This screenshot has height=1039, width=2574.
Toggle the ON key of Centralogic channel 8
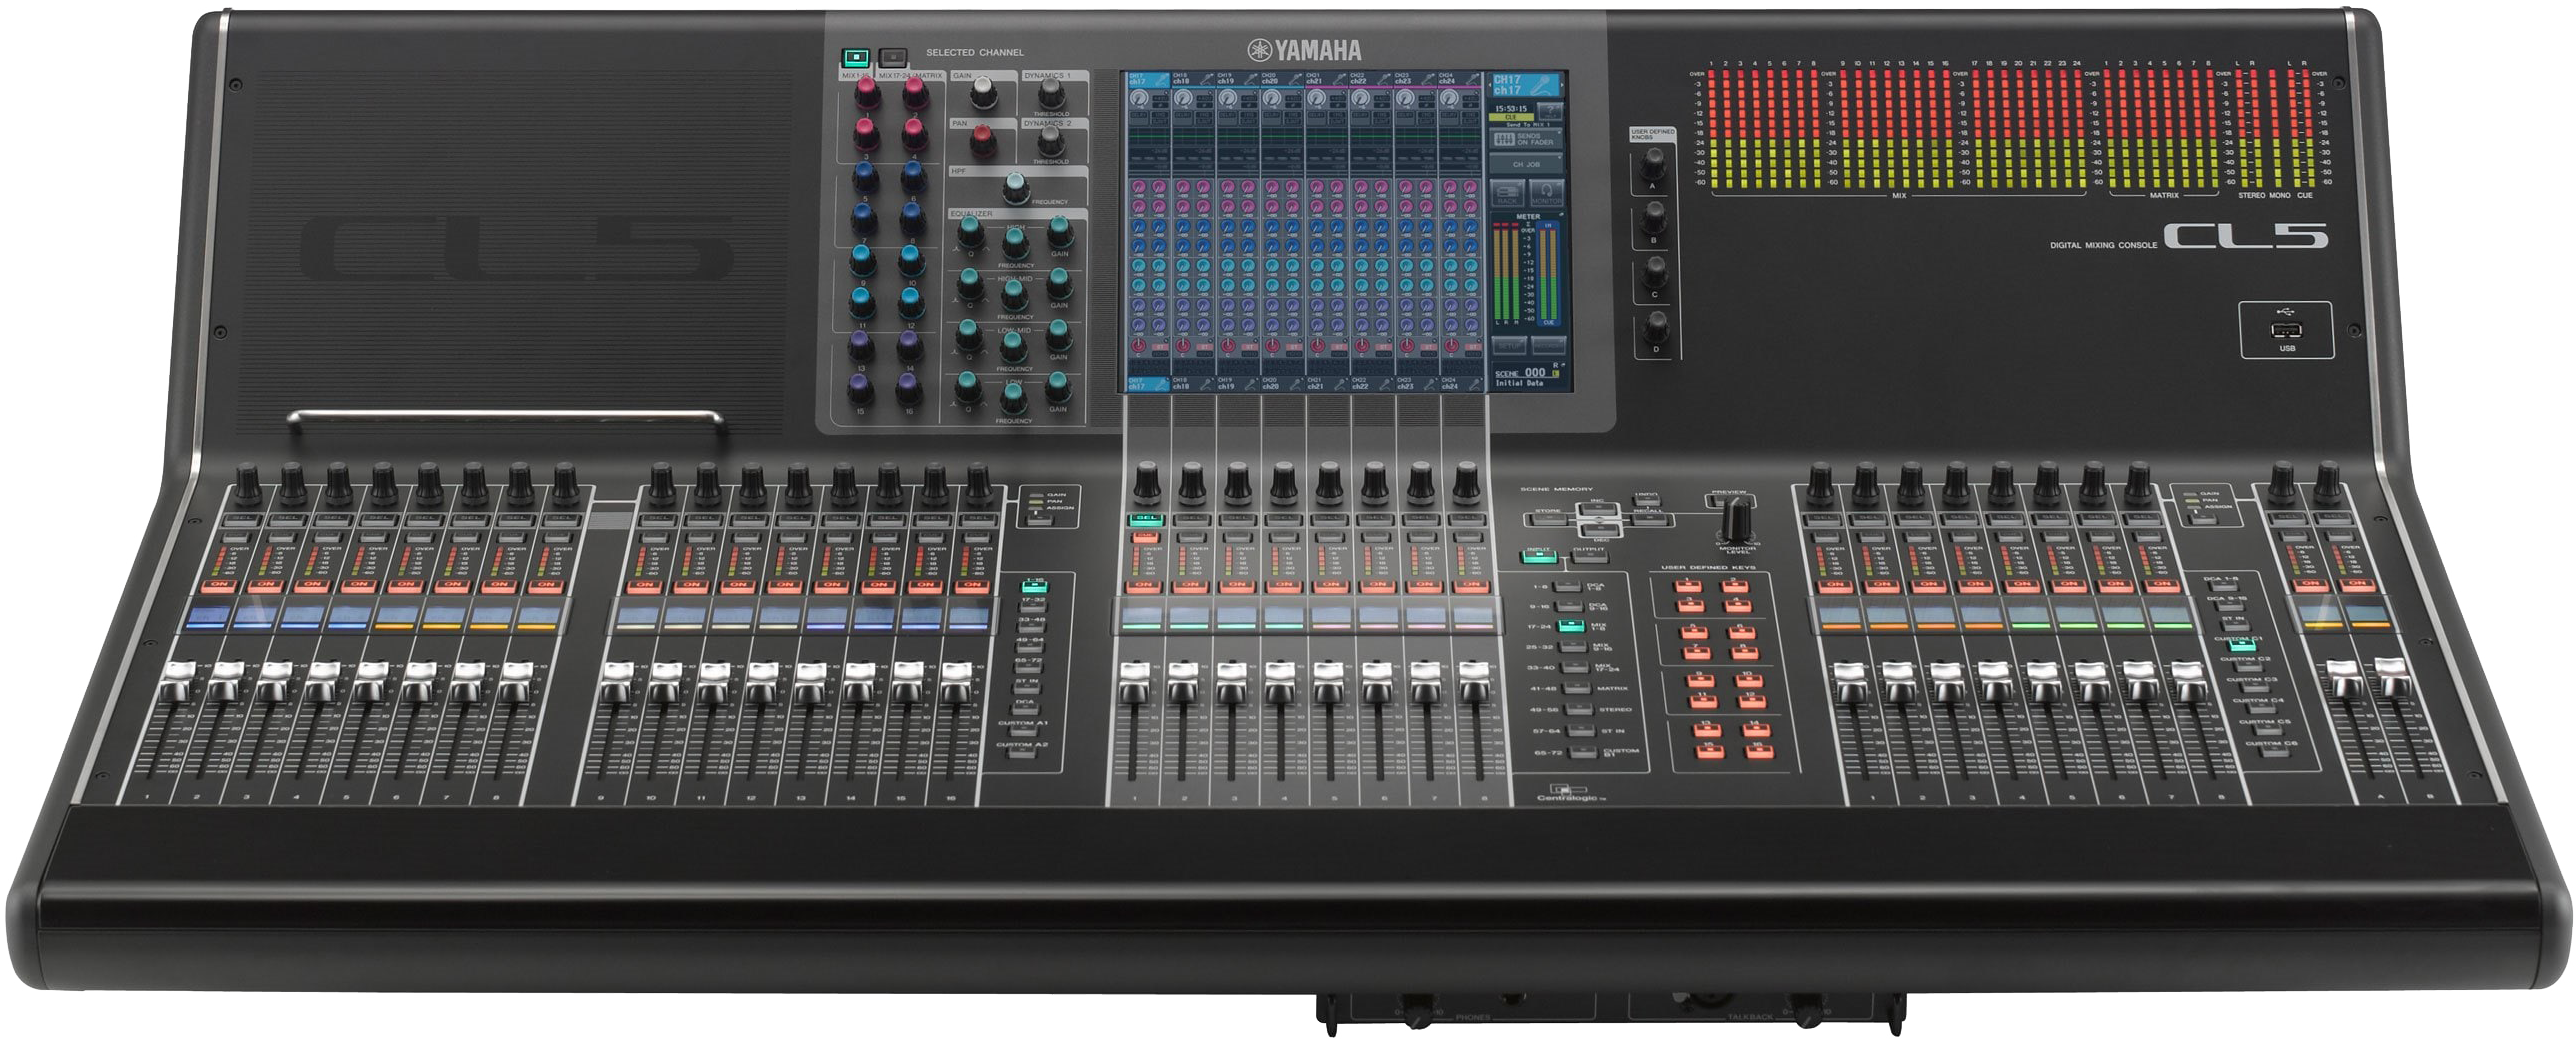pyautogui.click(x=1472, y=585)
